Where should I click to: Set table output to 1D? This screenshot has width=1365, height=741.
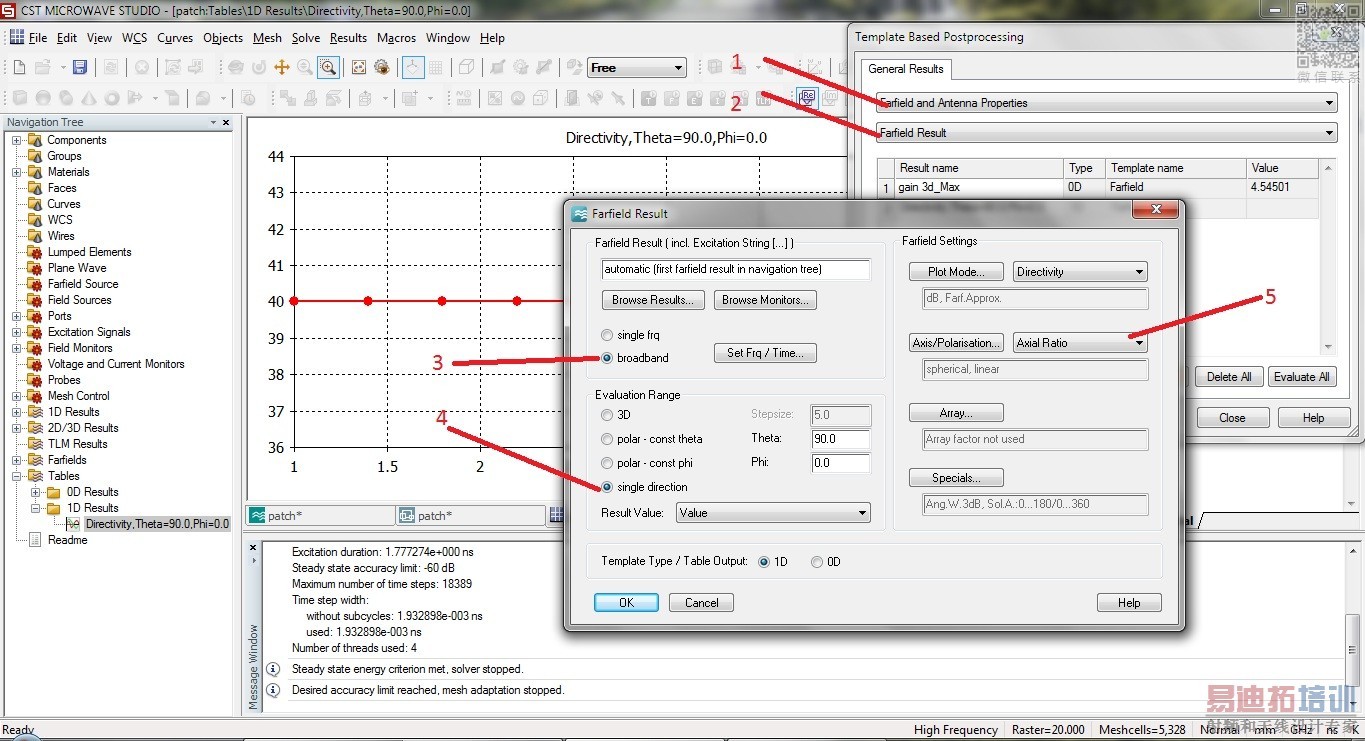click(x=765, y=562)
